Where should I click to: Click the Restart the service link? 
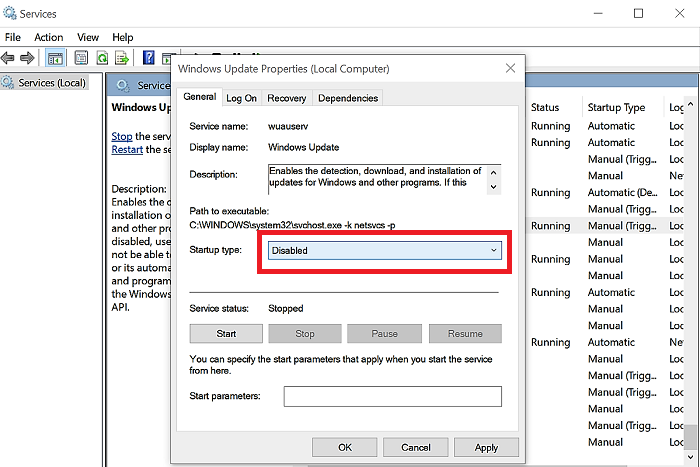tap(127, 150)
